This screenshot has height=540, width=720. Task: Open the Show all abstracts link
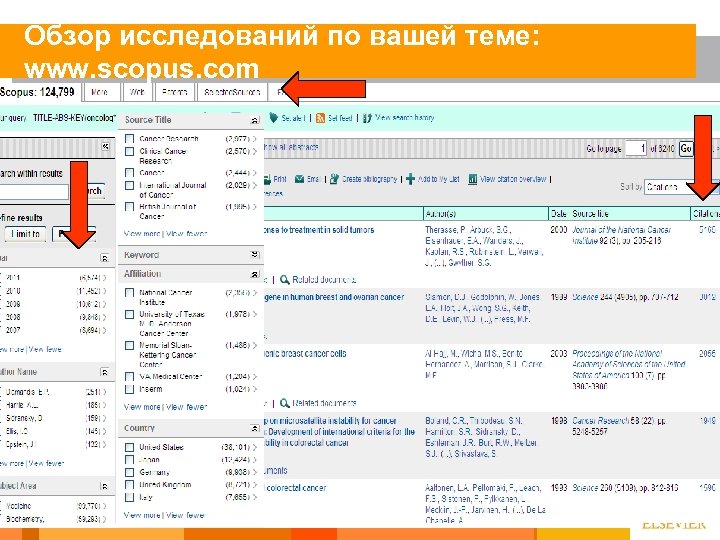click(291, 147)
